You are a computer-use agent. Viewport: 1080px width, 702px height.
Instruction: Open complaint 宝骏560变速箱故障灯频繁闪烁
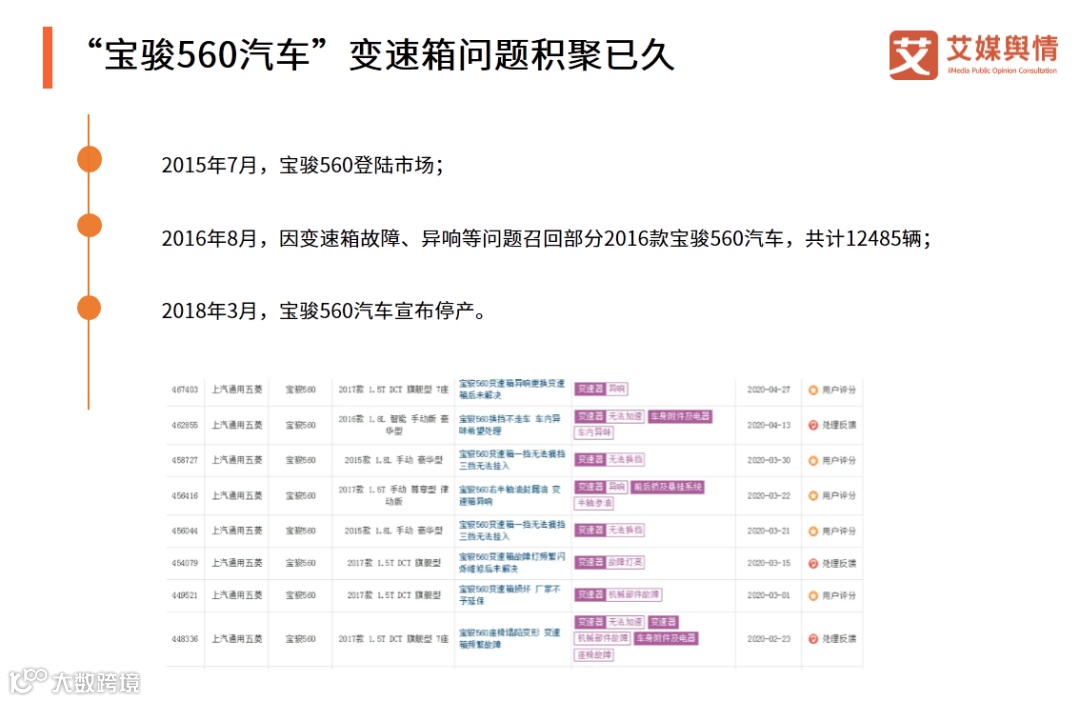point(512,563)
